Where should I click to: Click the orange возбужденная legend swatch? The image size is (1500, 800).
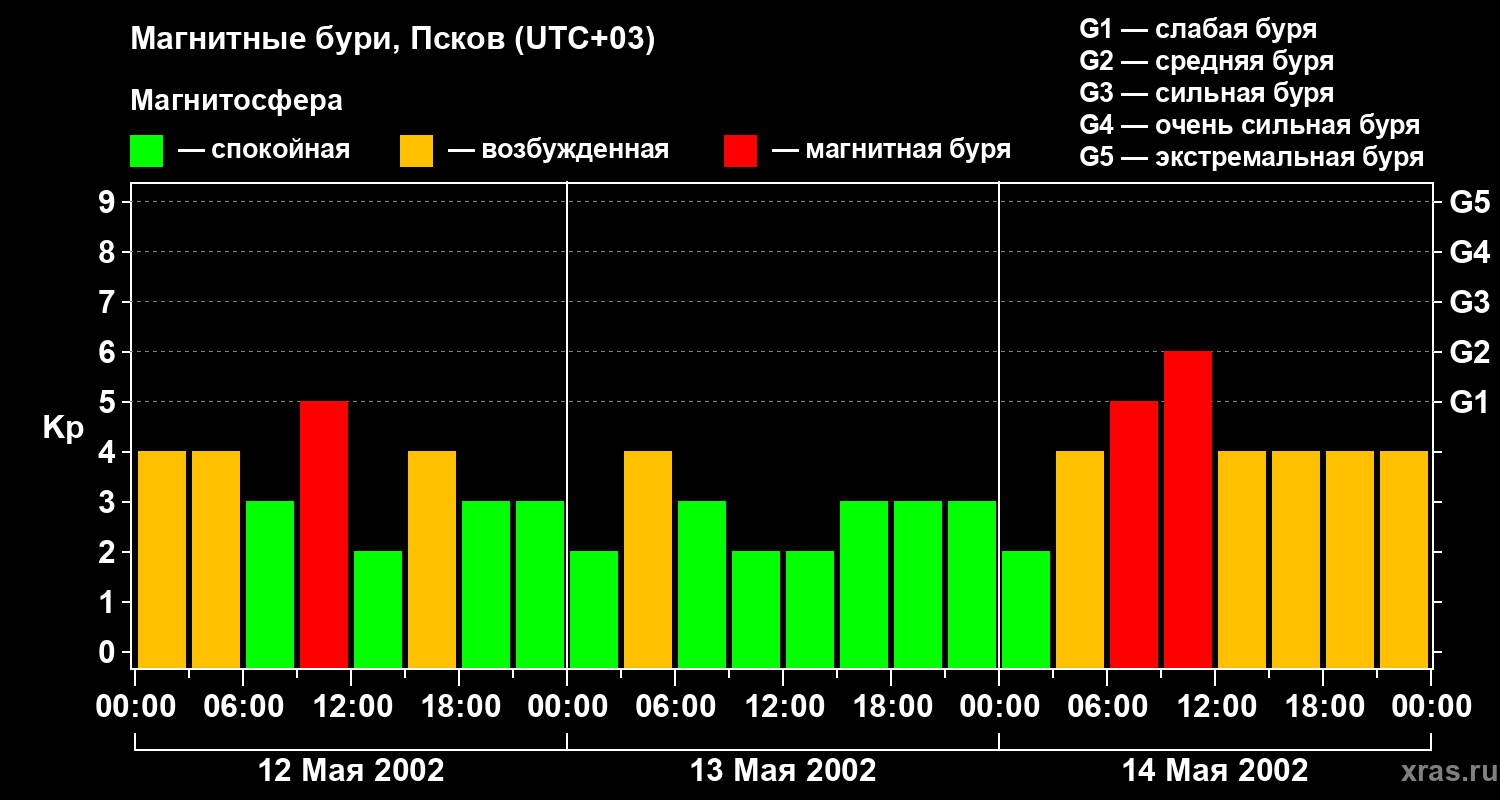[x=416, y=151]
